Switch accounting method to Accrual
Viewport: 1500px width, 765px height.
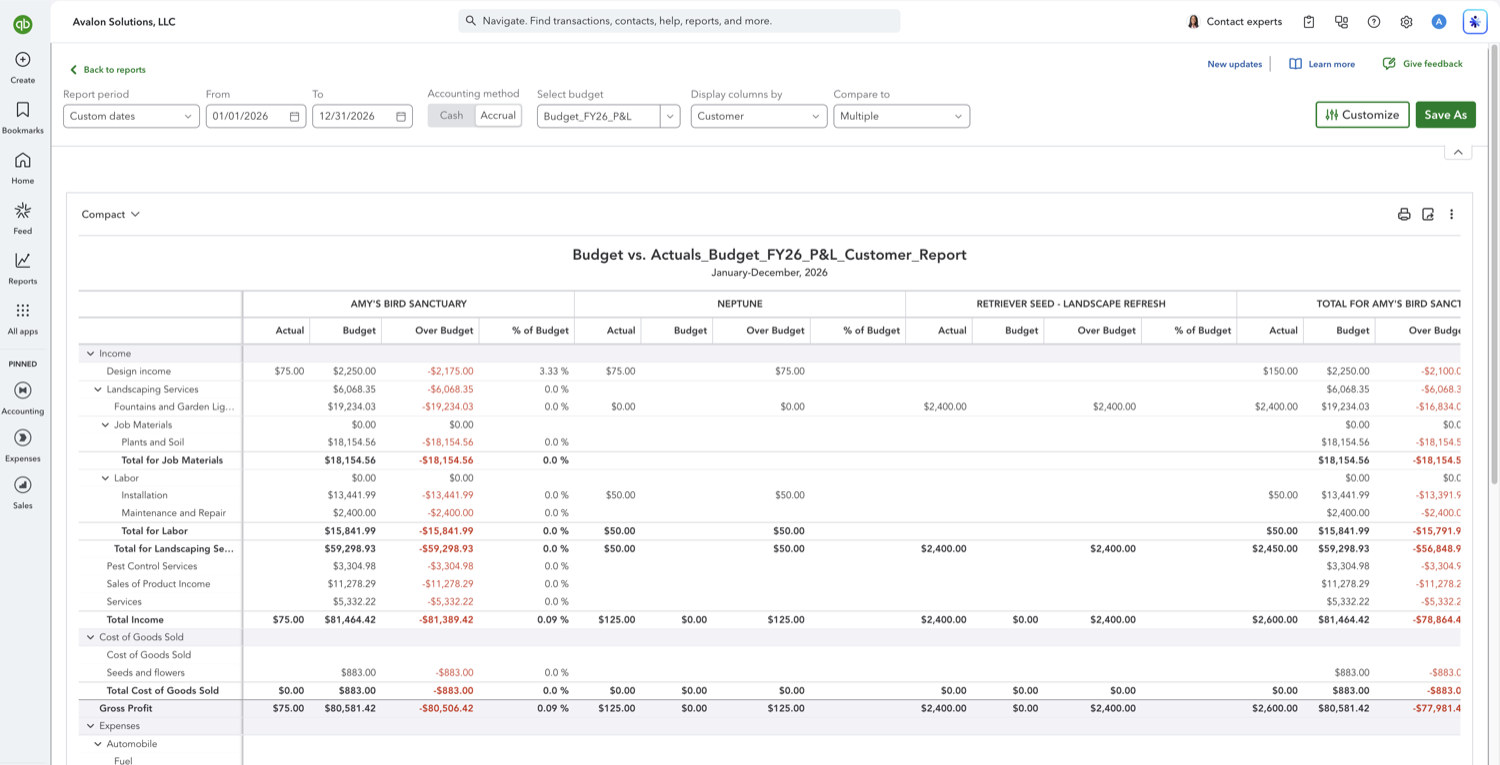point(498,115)
